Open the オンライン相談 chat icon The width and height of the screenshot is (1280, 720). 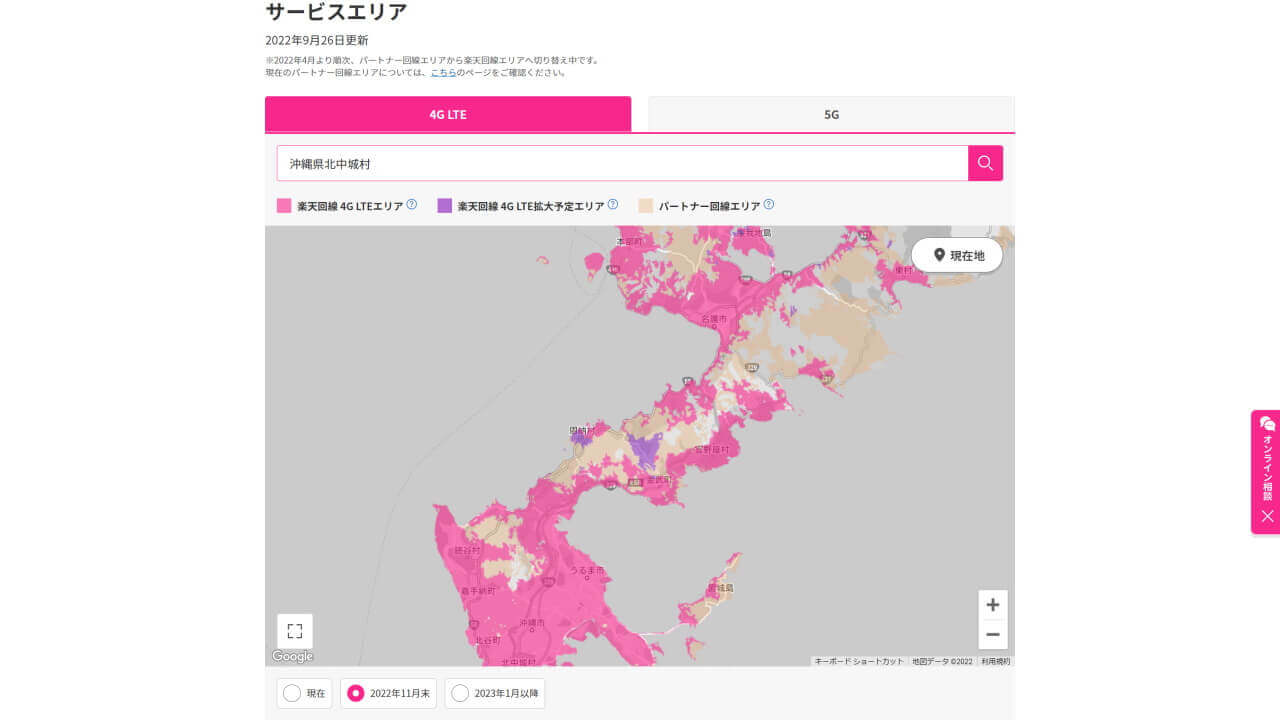[x=1265, y=423]
